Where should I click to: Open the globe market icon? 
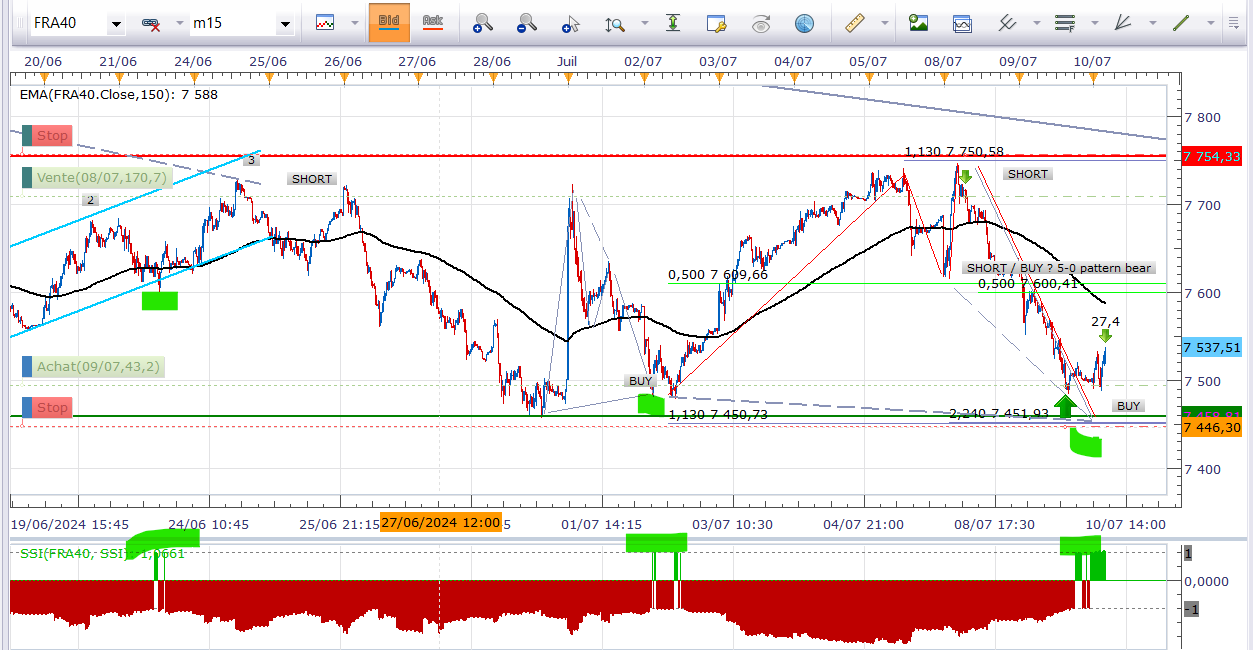[804, 22]
